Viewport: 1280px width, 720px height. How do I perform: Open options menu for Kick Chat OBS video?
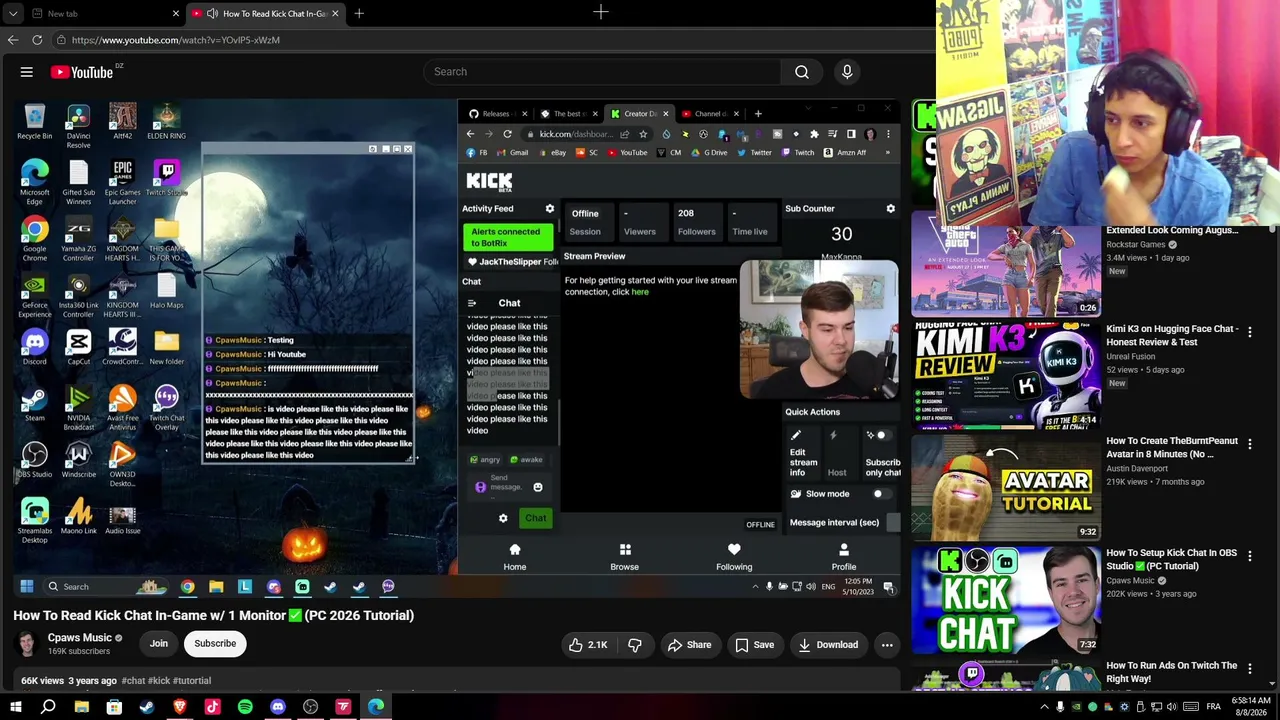(x=1250, y=556)
